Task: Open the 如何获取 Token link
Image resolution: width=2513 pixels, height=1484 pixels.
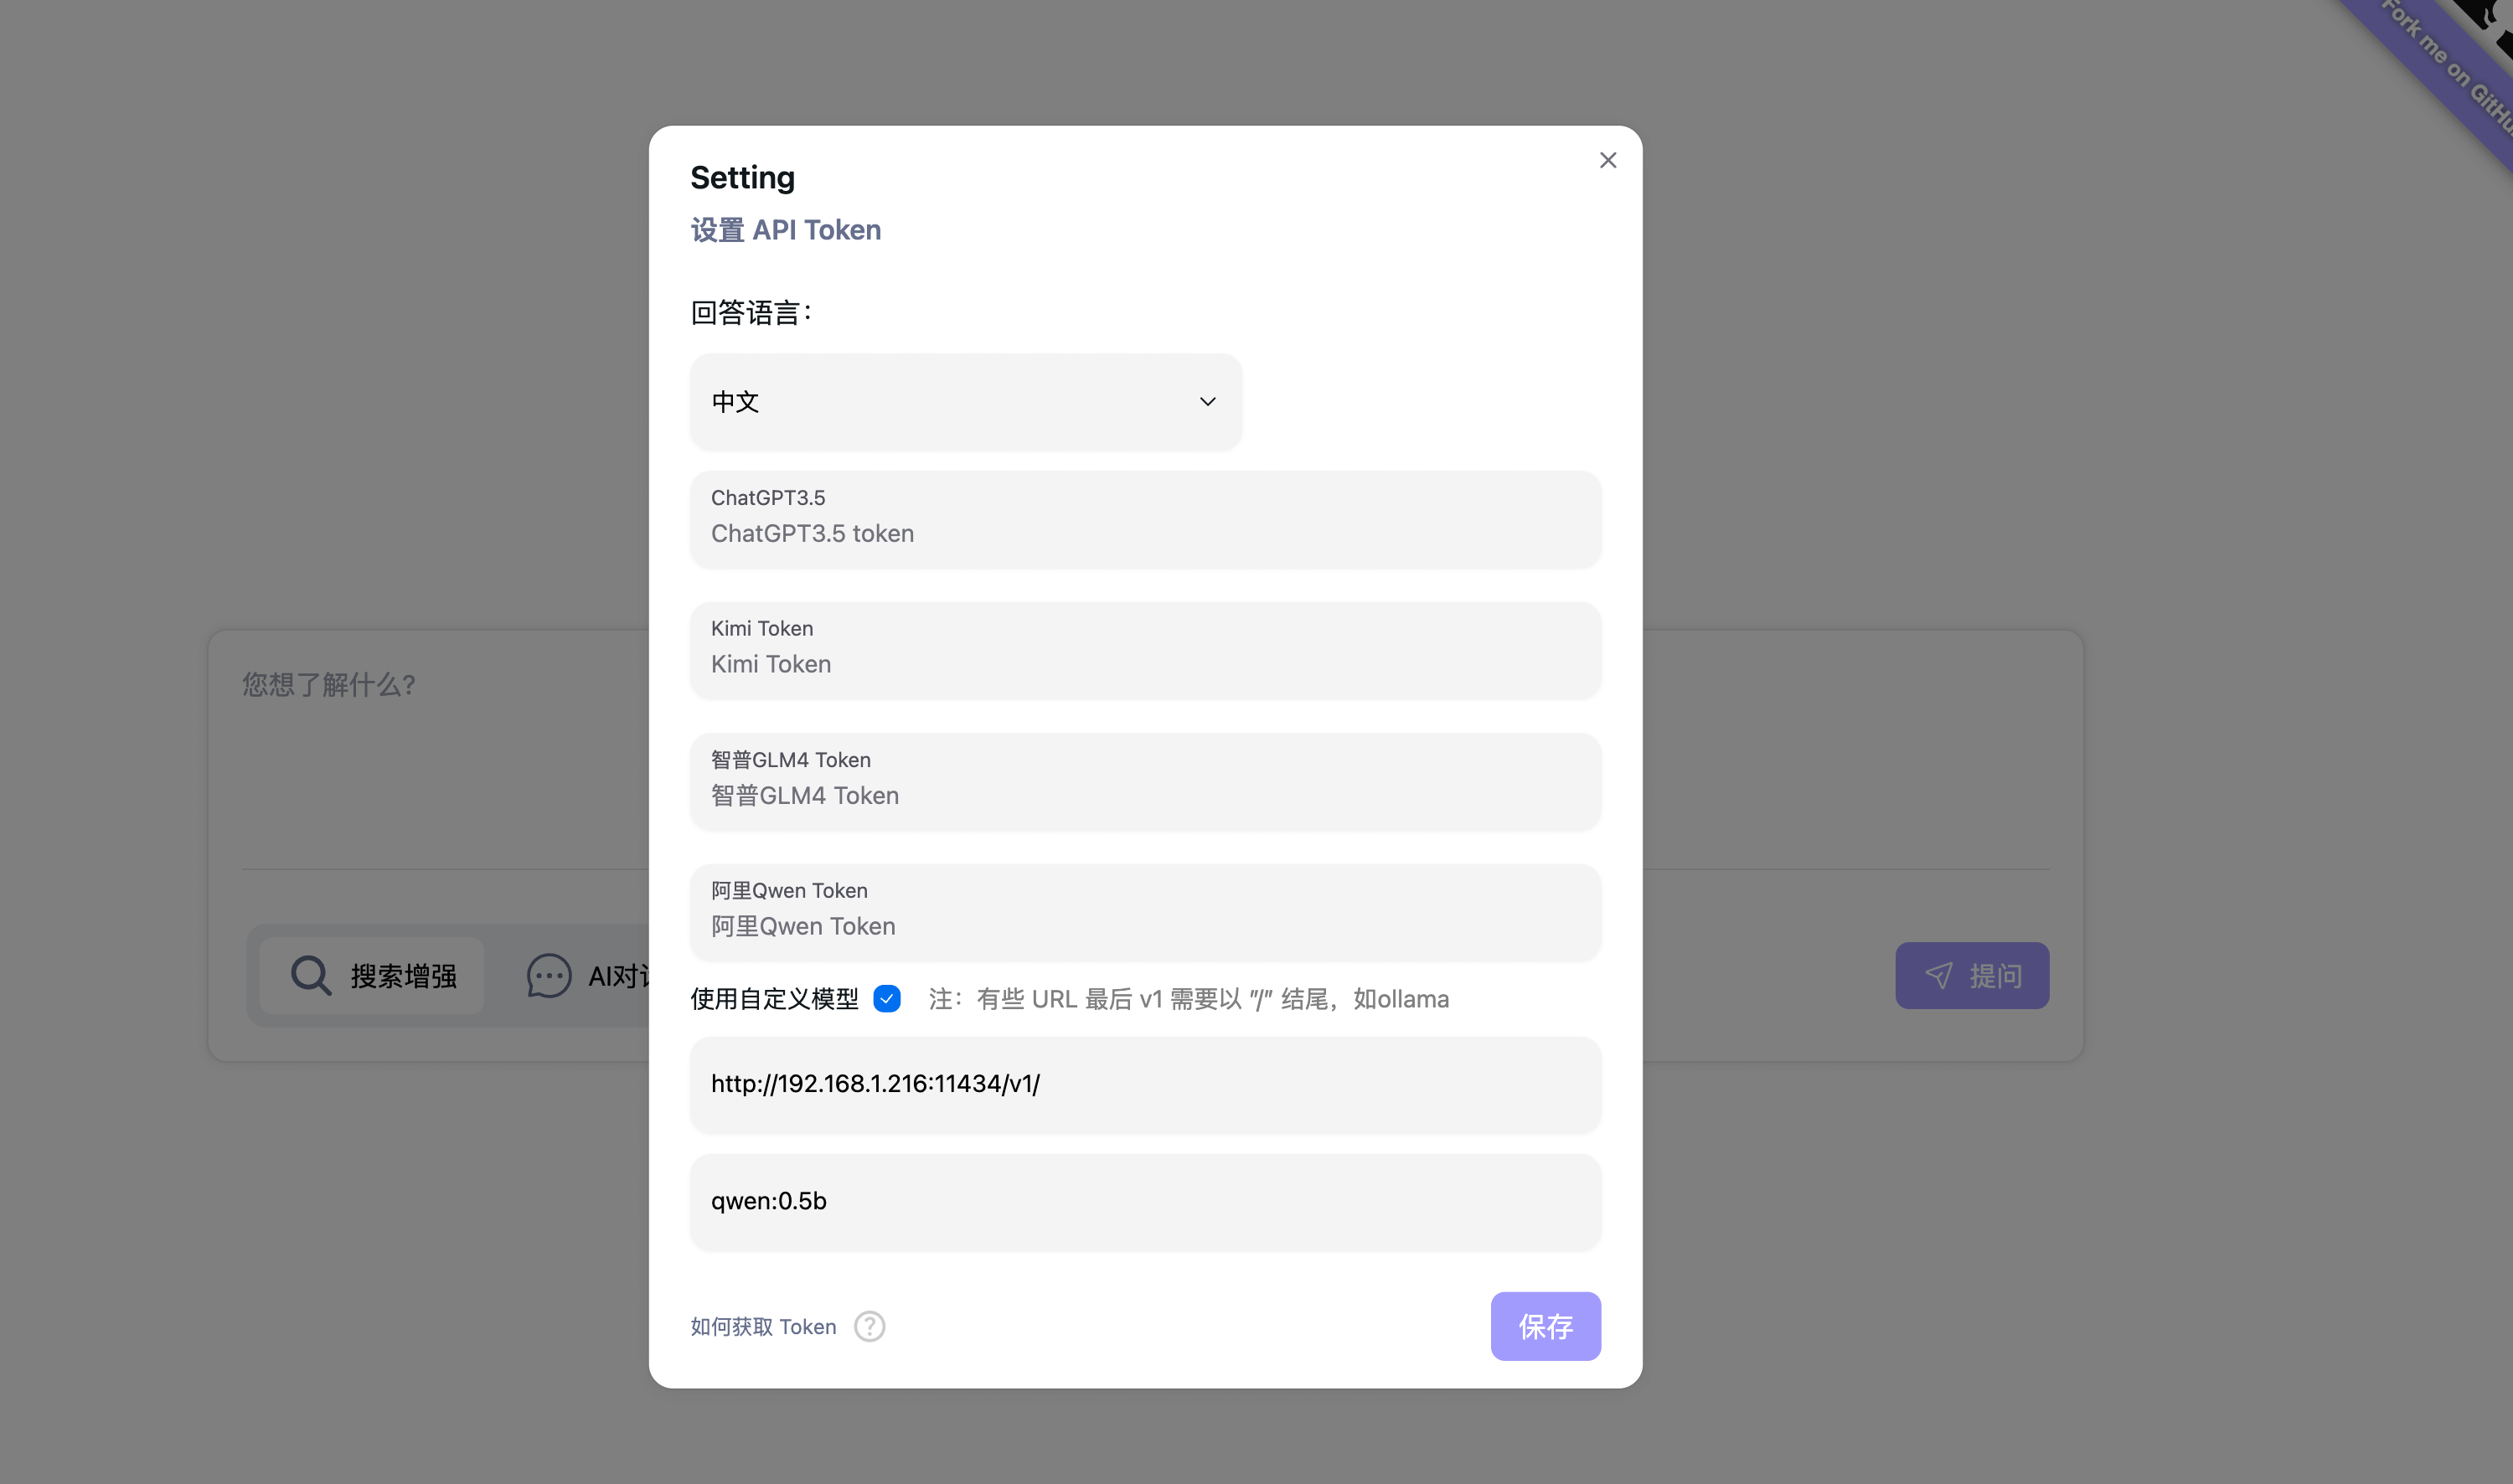Action: (763, 1326)
